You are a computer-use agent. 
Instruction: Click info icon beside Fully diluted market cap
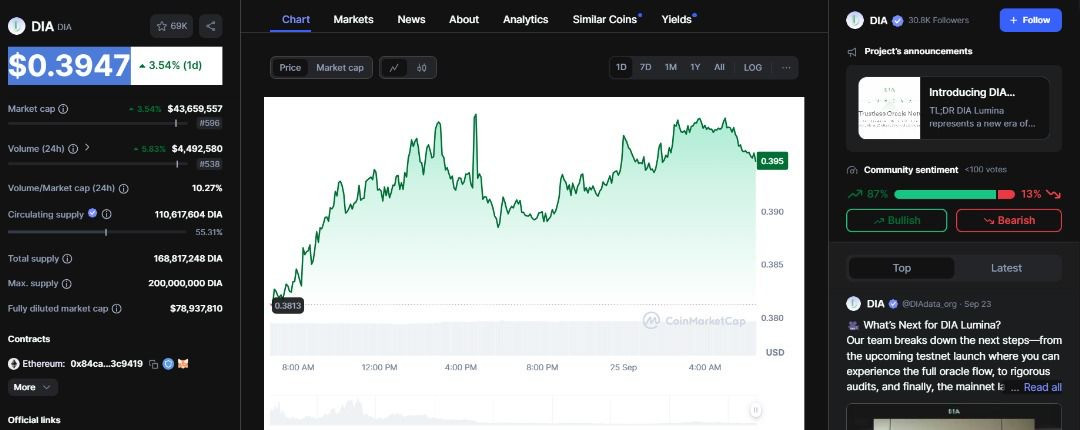coord(118,309)
